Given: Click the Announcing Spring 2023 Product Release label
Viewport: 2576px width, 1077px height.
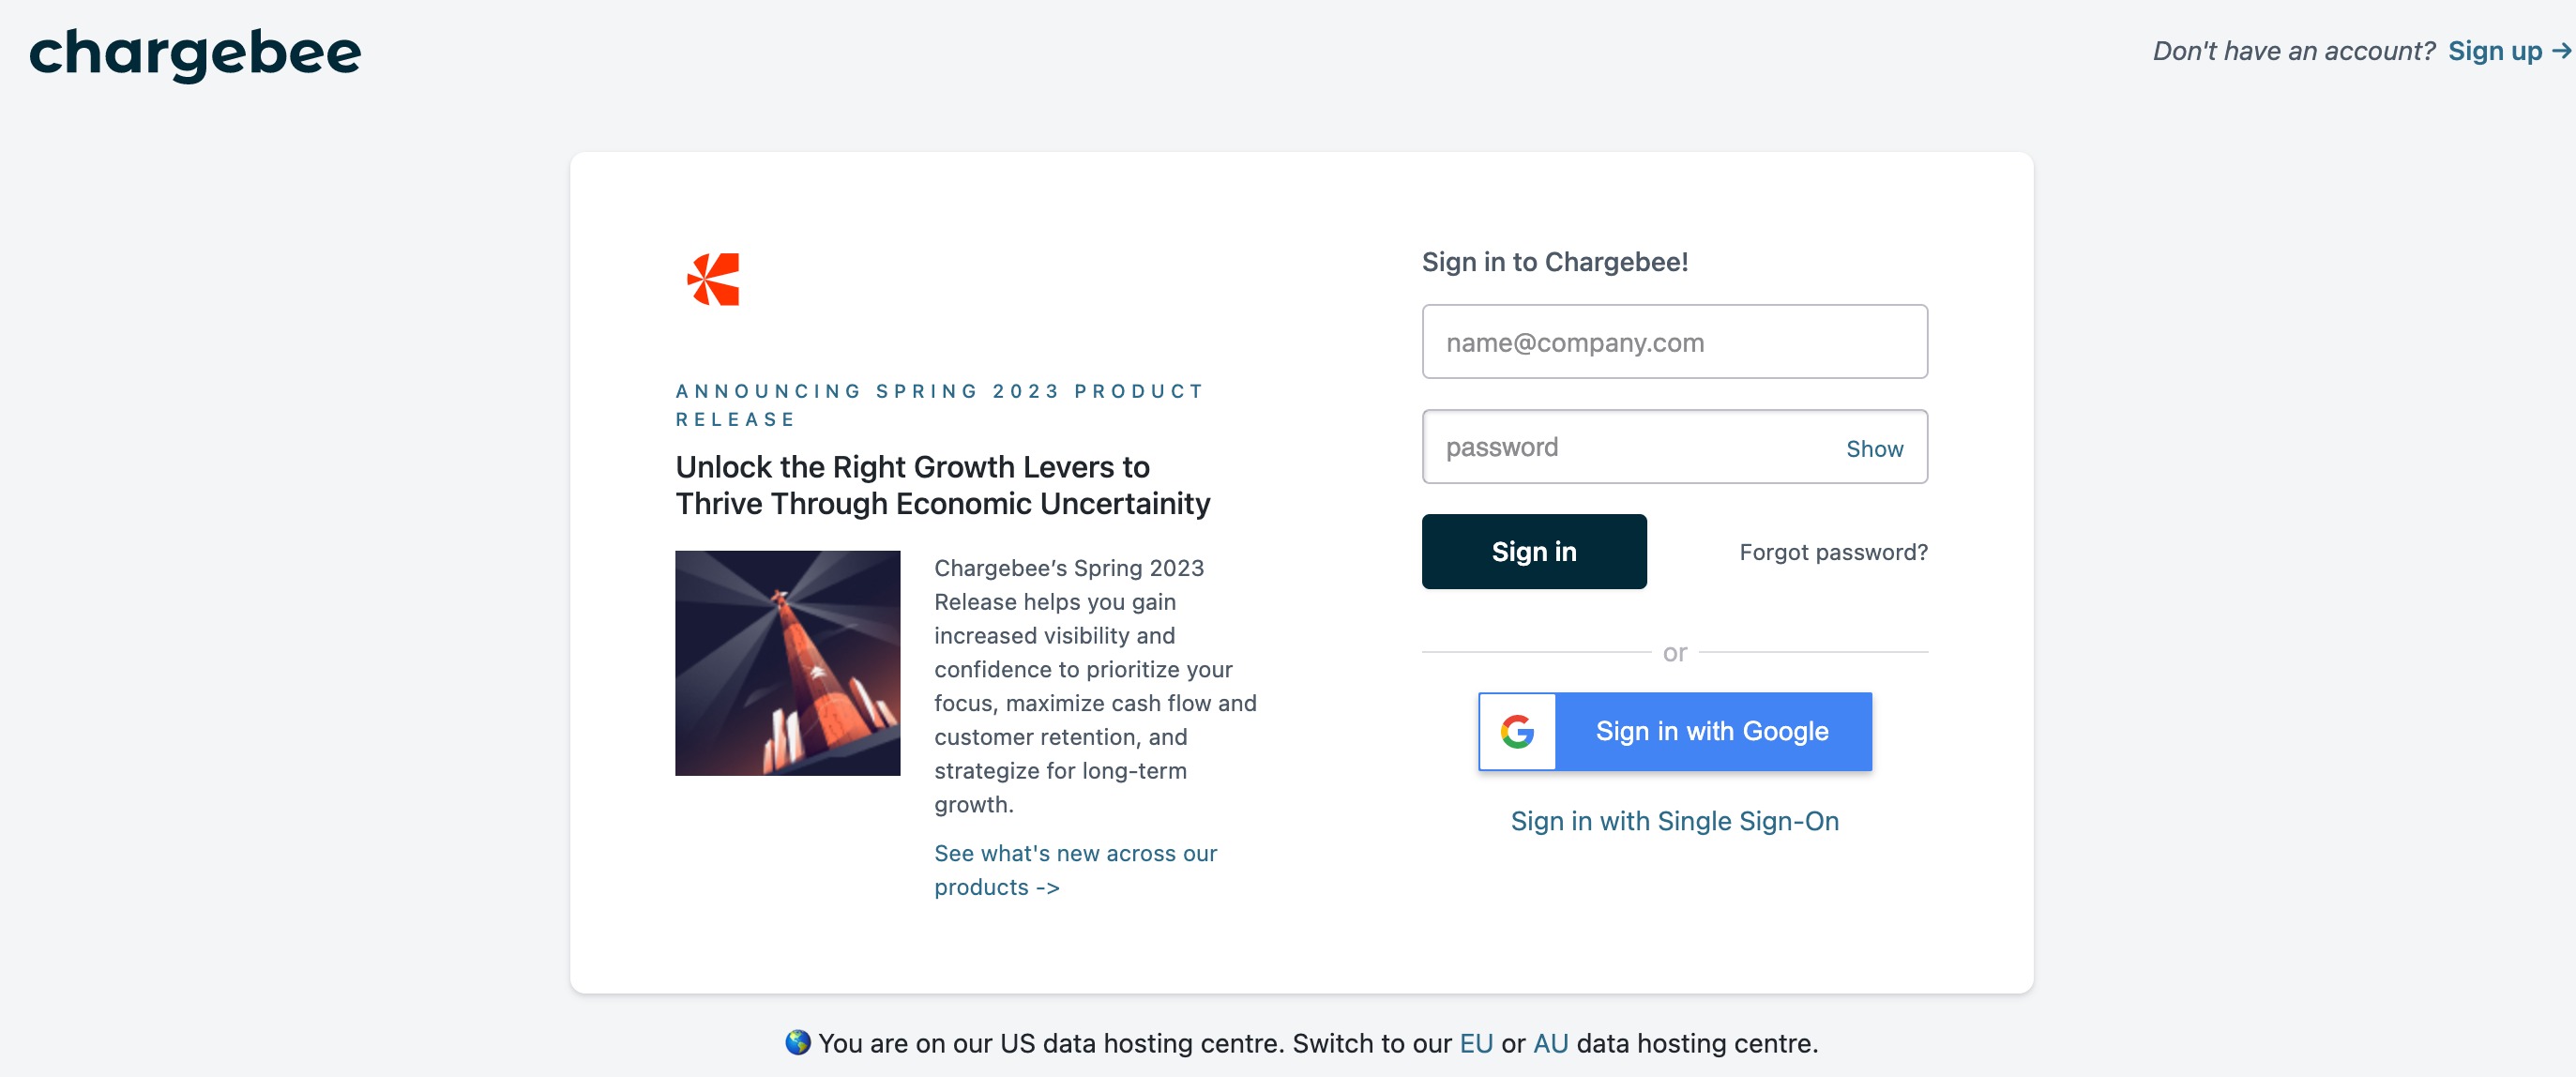Looking at the screenshot, I should coord(940,405).
